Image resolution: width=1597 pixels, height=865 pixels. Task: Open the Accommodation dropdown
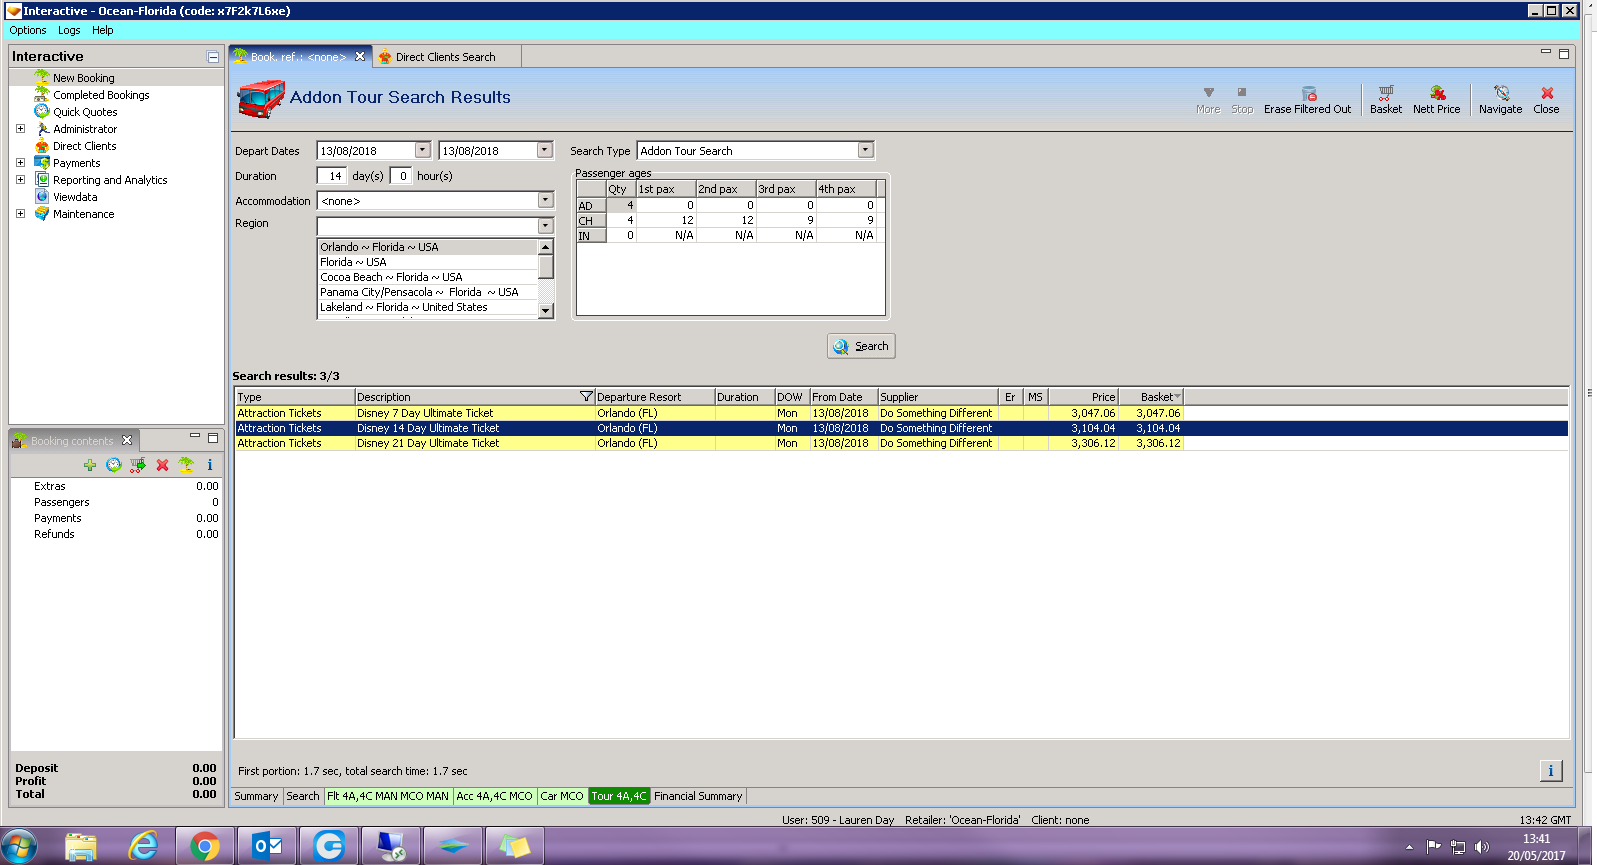545,200
